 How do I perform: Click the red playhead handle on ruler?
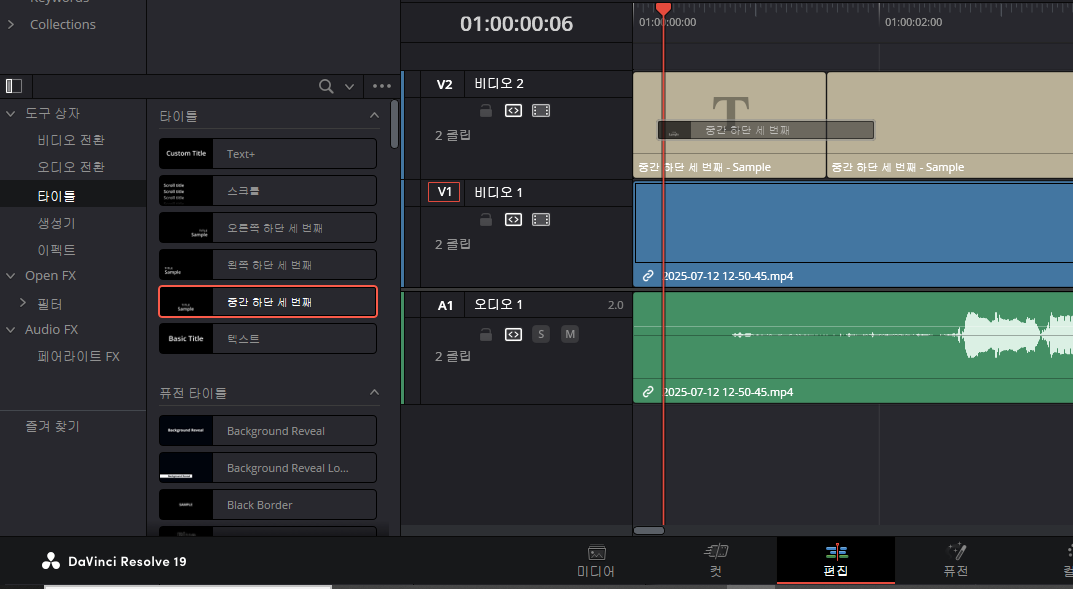[x=663, y=8]
